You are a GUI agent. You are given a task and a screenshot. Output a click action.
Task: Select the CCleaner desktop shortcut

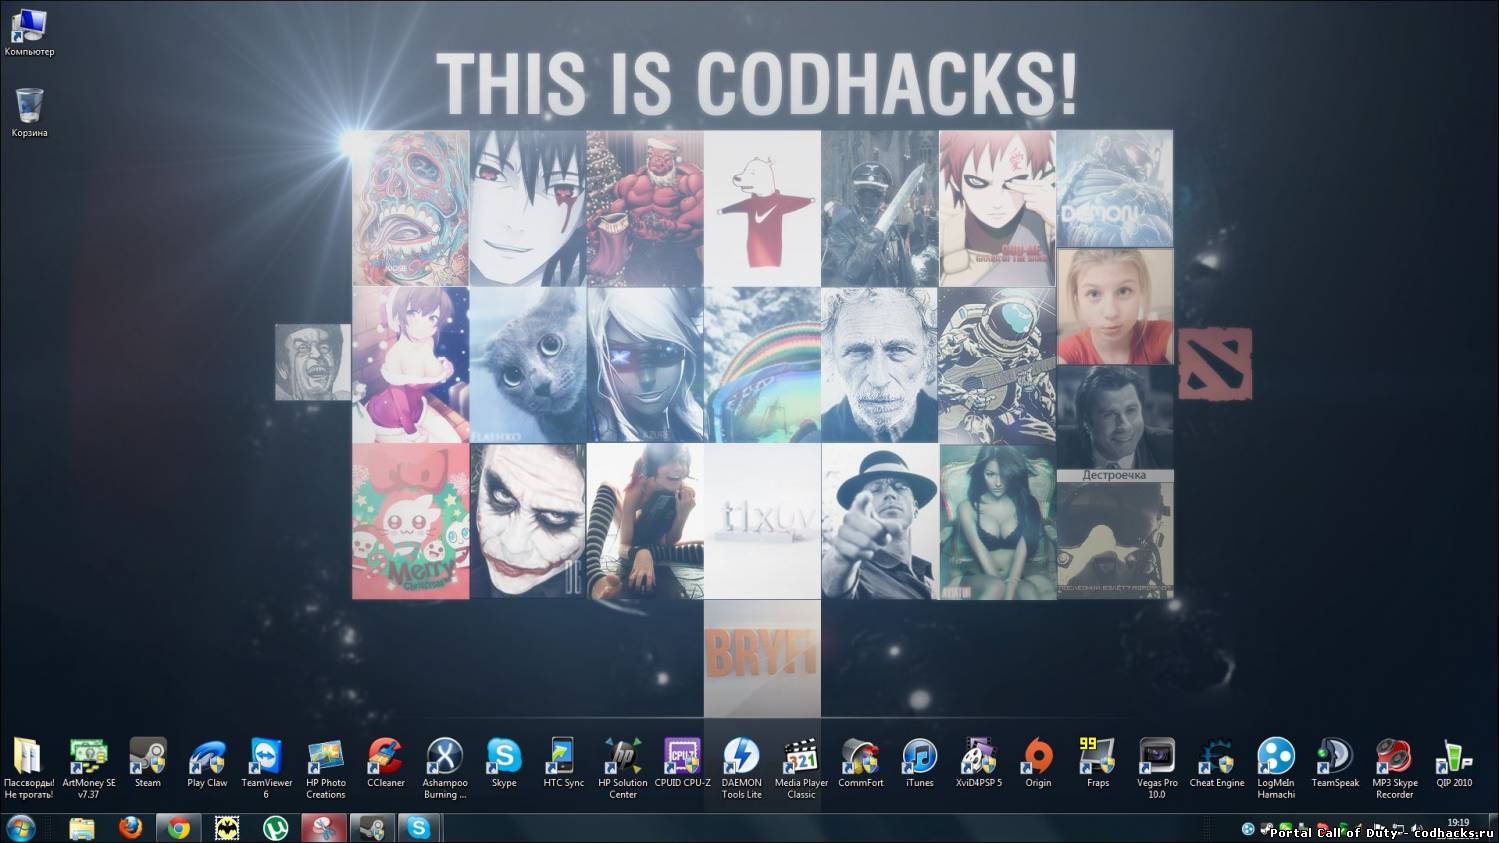pyautogui.click(x=385, y=763)
